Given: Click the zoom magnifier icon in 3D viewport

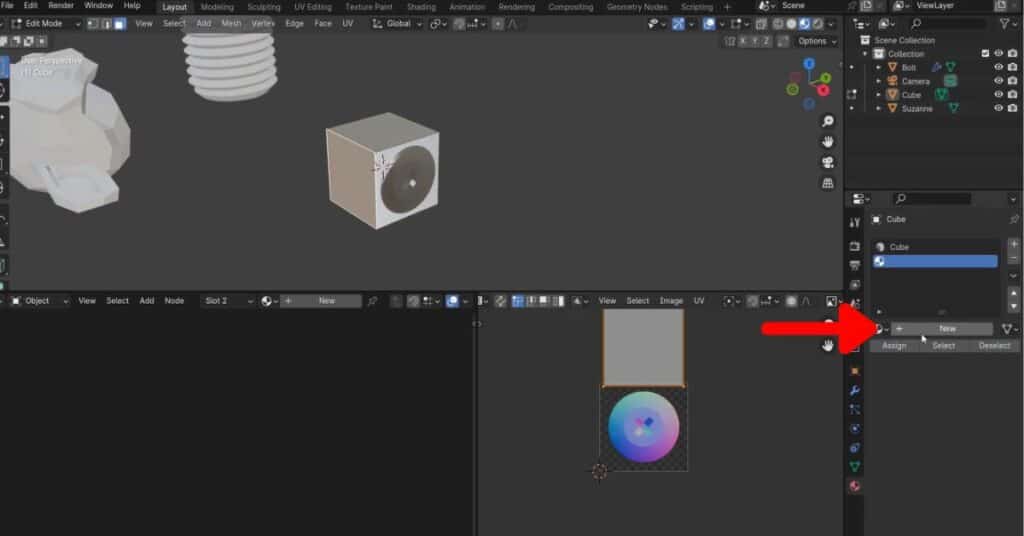Looking at the screenshot, I should [828, 121].
